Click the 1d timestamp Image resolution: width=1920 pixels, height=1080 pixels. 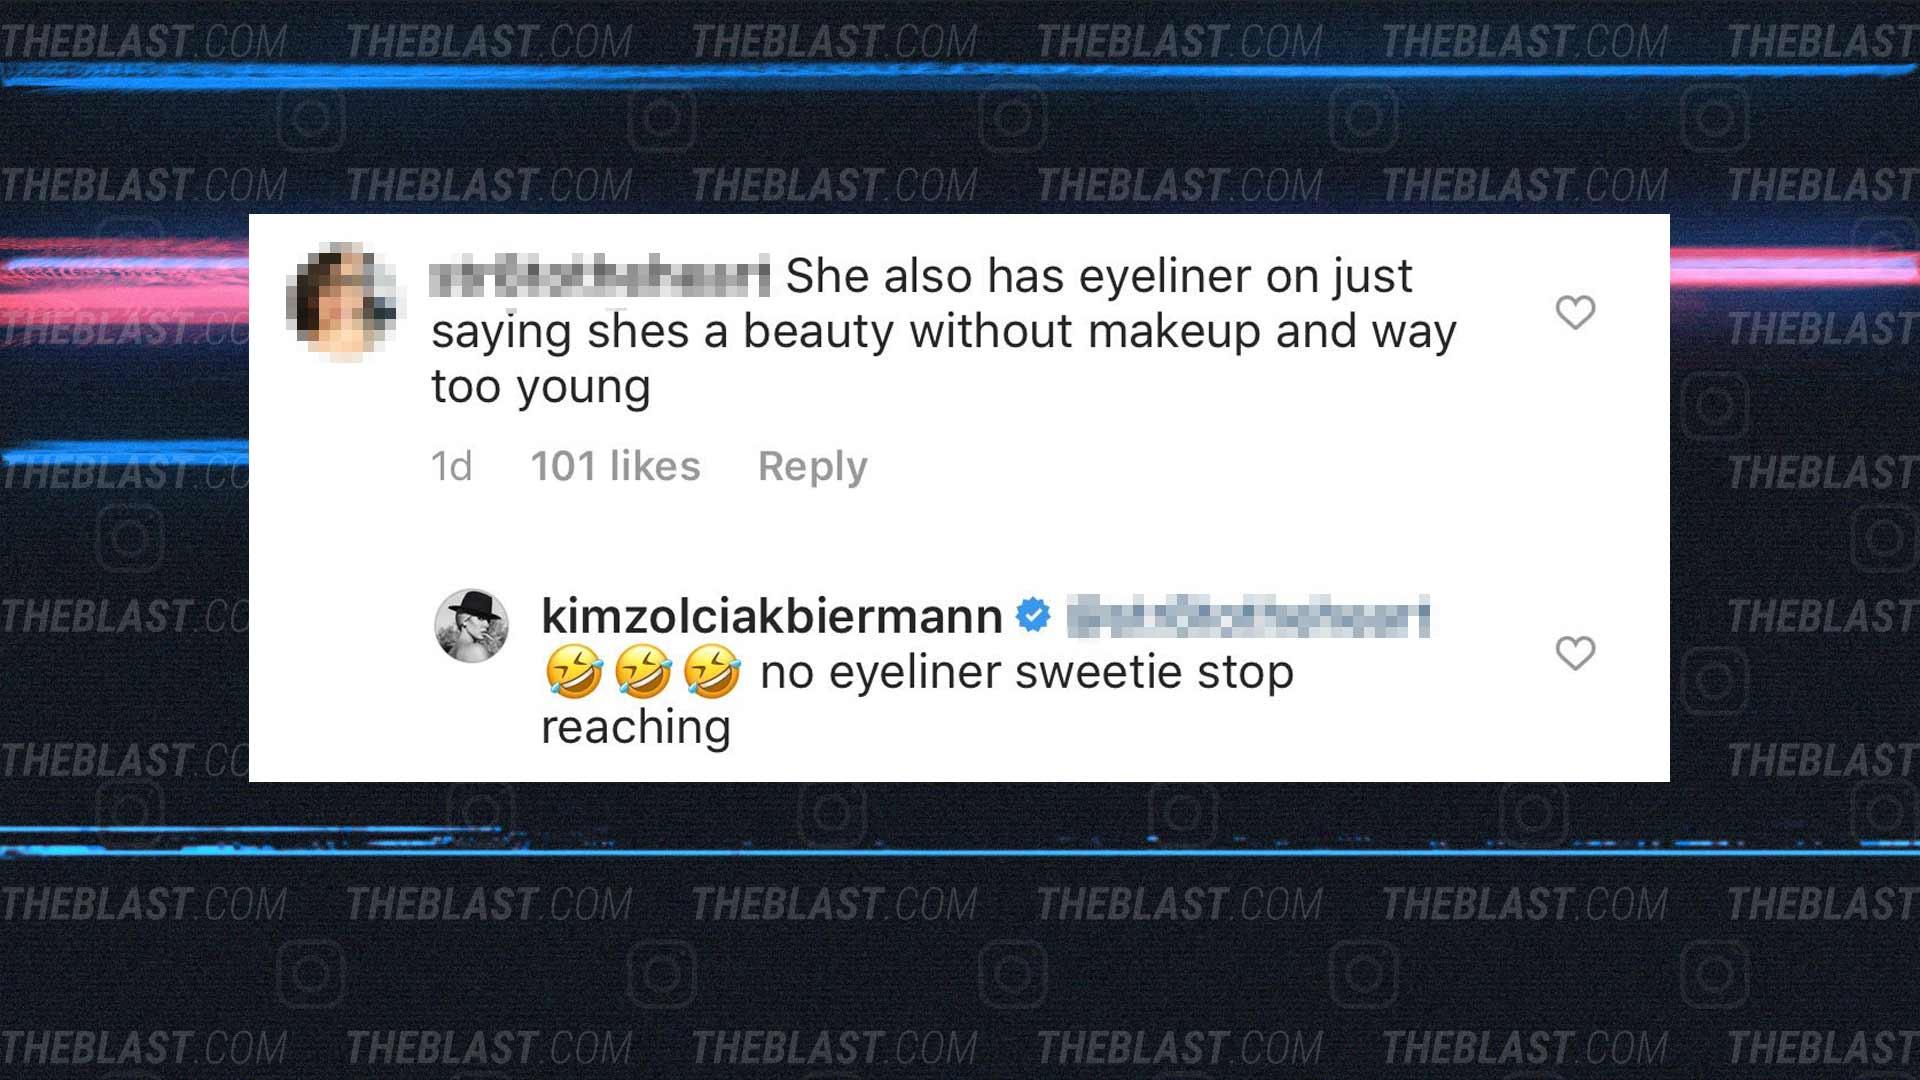[451, 466]
